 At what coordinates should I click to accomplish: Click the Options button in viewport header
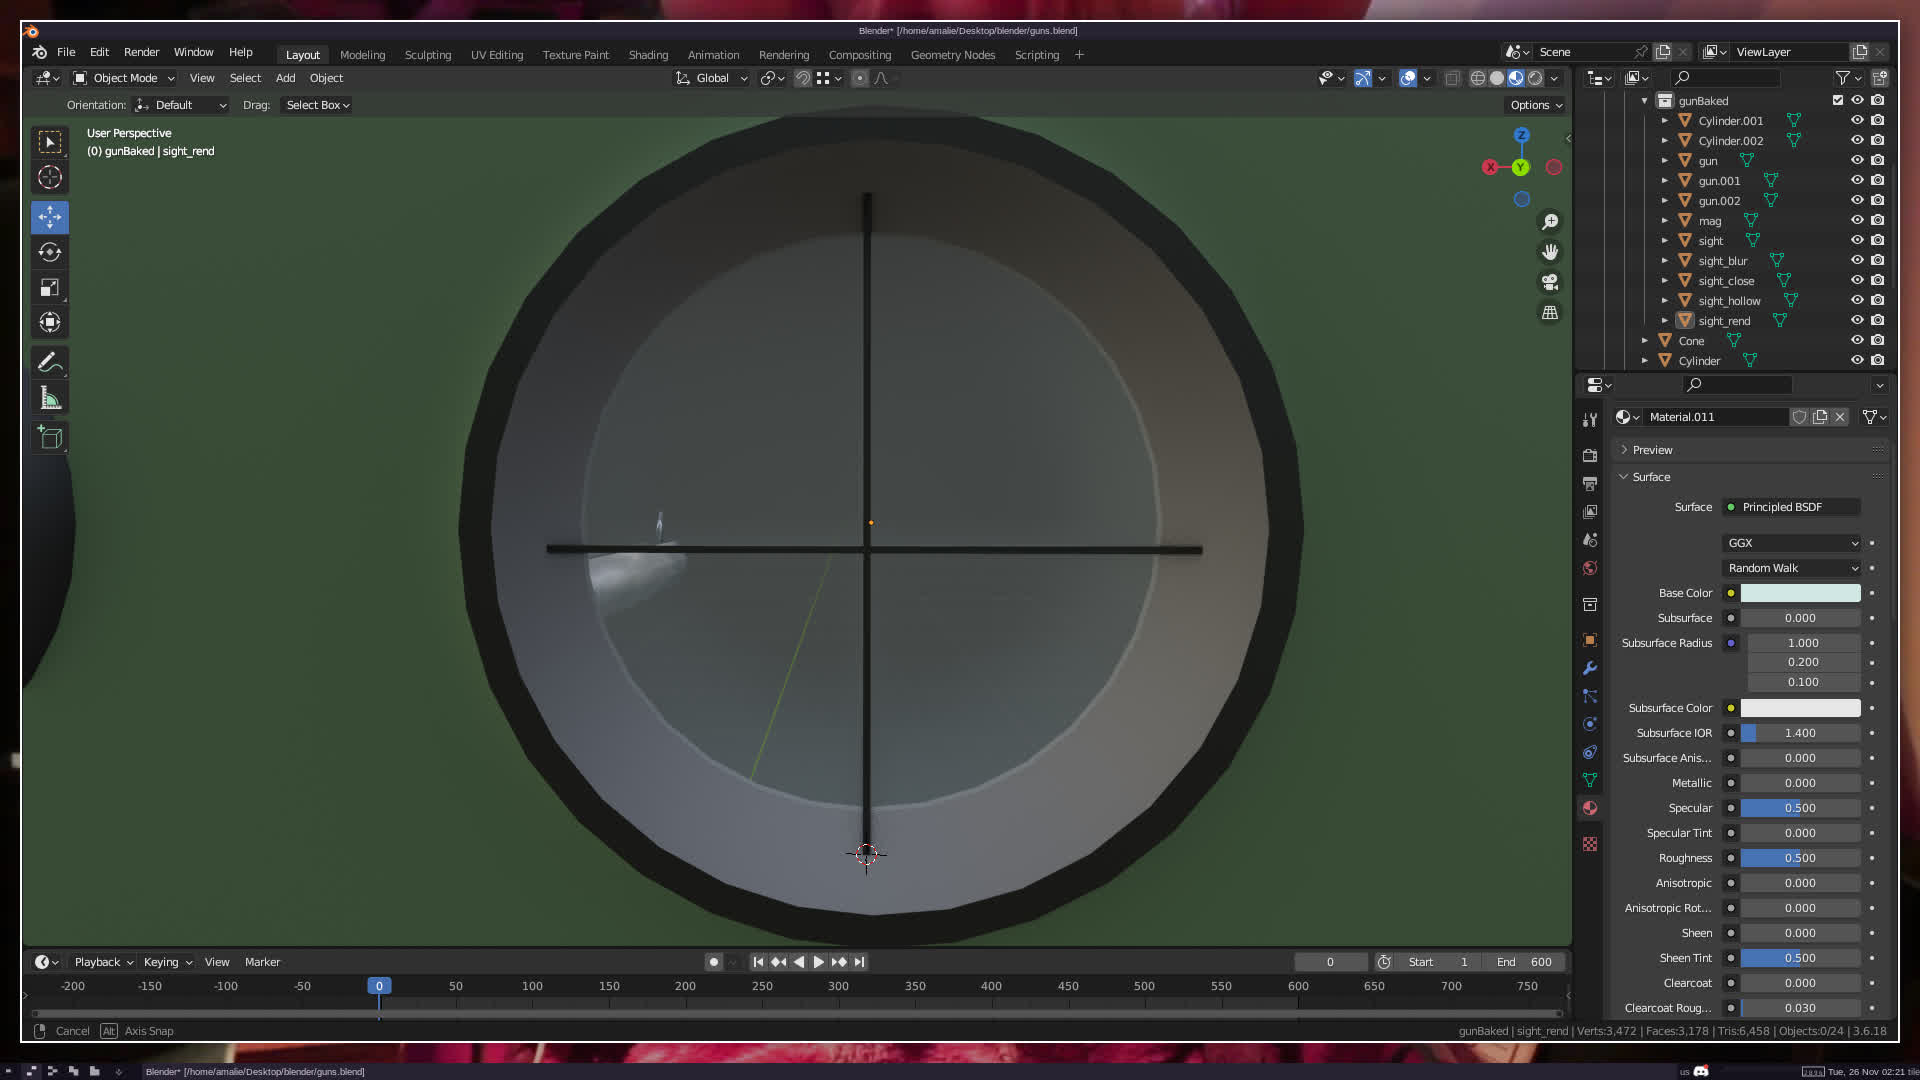1535,105
